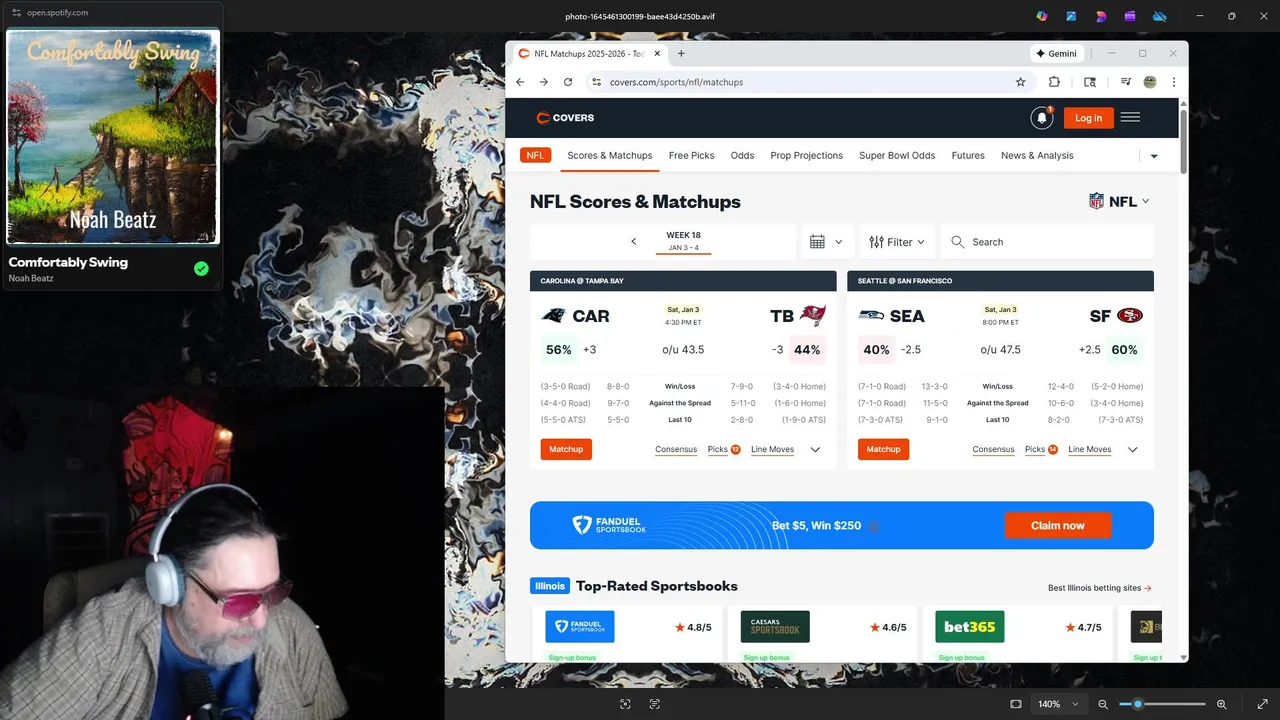Open a new Chrome tab
This screenshot has height=720, width=1280.
681,53
